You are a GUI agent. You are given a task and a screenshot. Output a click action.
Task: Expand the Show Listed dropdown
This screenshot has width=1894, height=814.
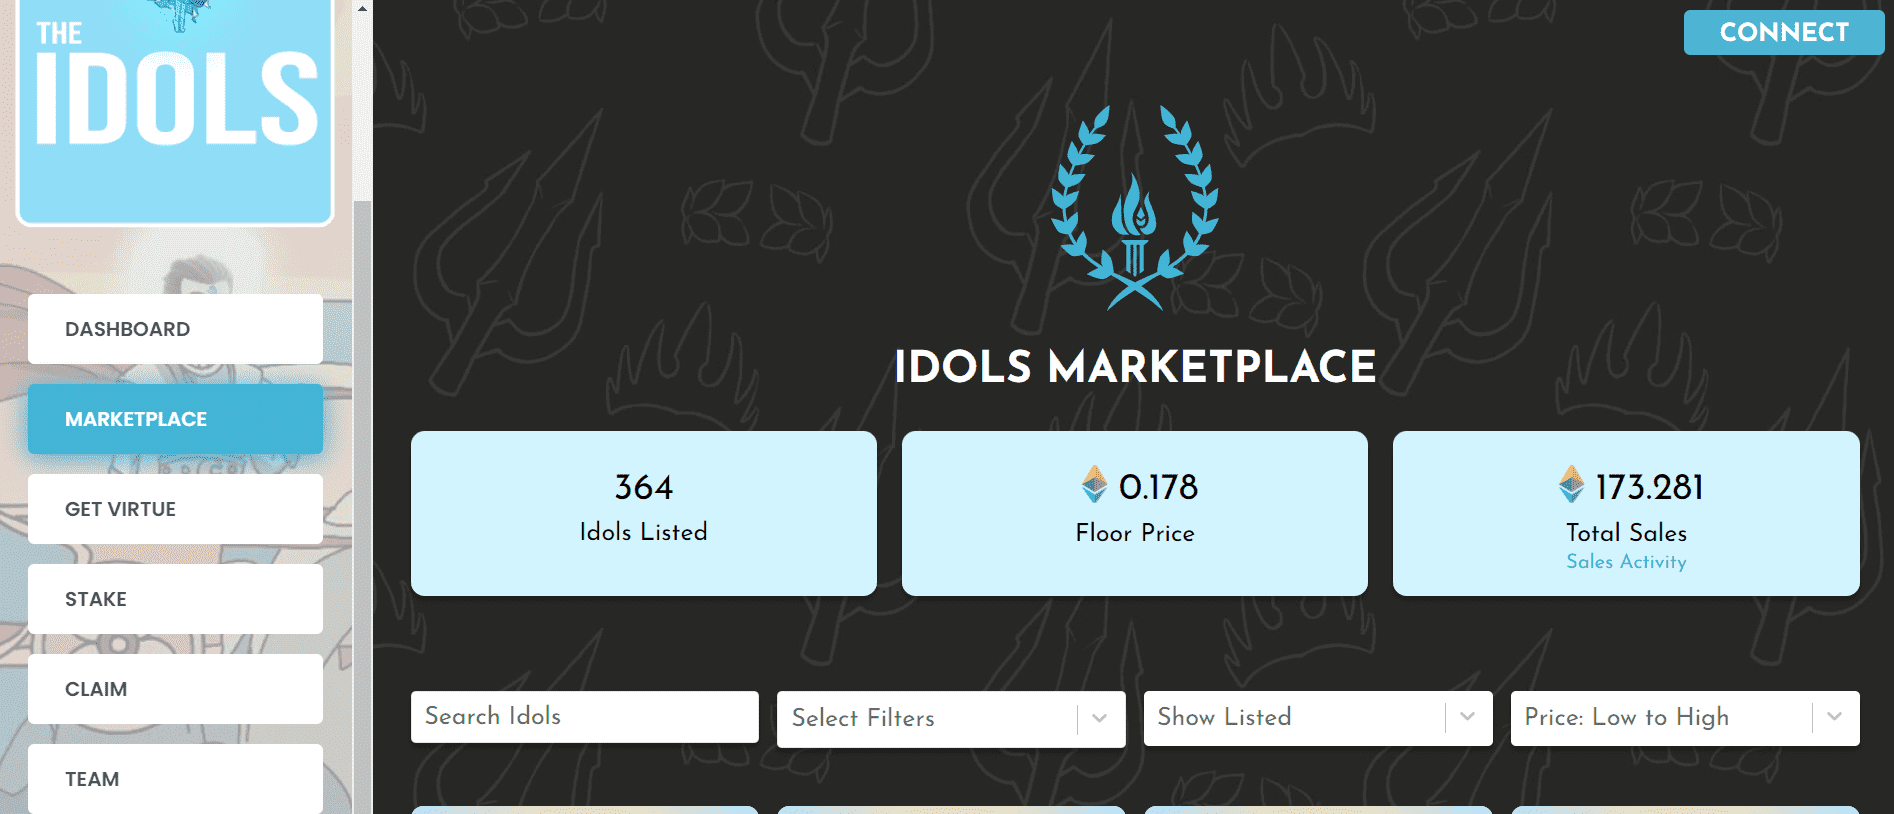1318,718
